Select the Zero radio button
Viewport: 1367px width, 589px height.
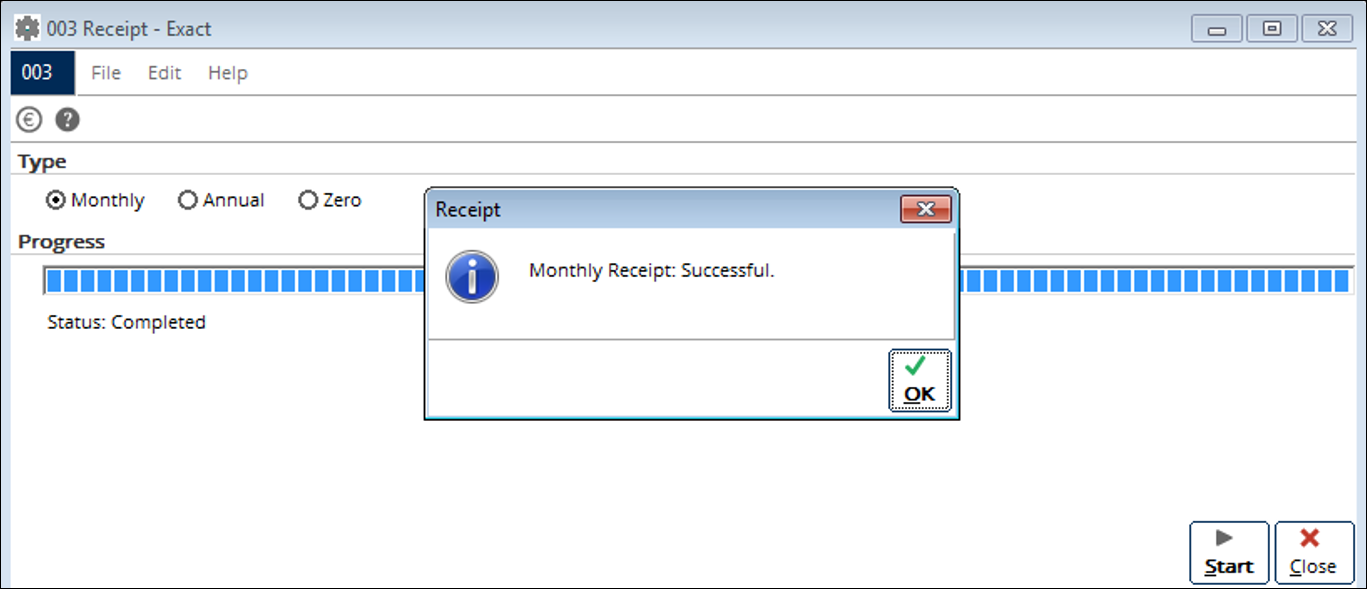pos(308,200)
